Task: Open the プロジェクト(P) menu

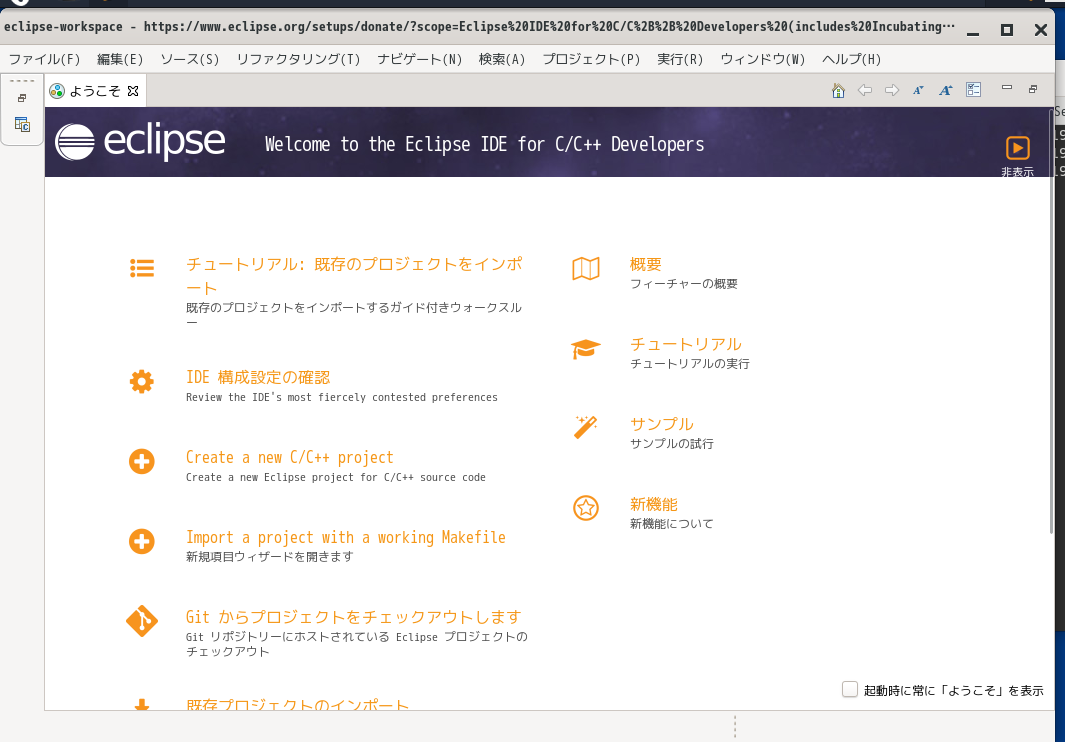Action: pyautogui.click(x=591, y=59)
